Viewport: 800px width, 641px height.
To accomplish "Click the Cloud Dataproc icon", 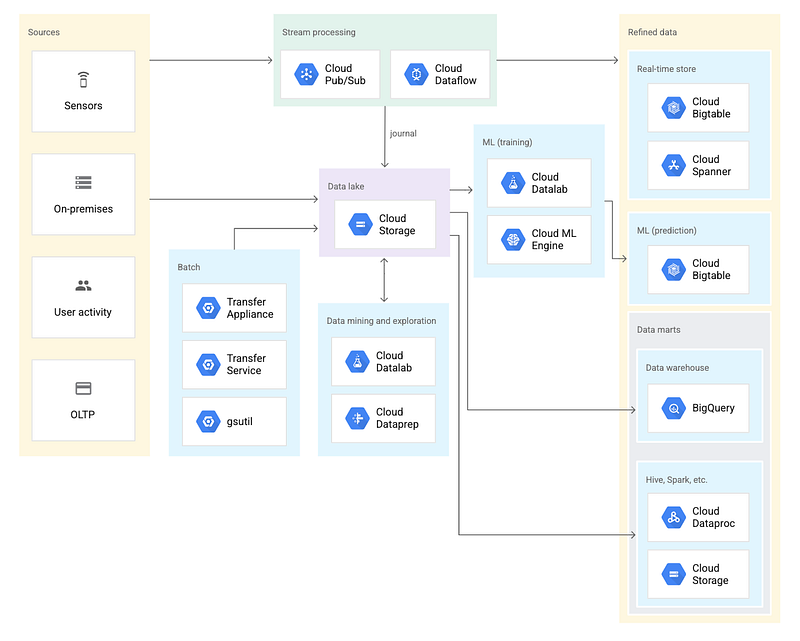I will 673,517.
